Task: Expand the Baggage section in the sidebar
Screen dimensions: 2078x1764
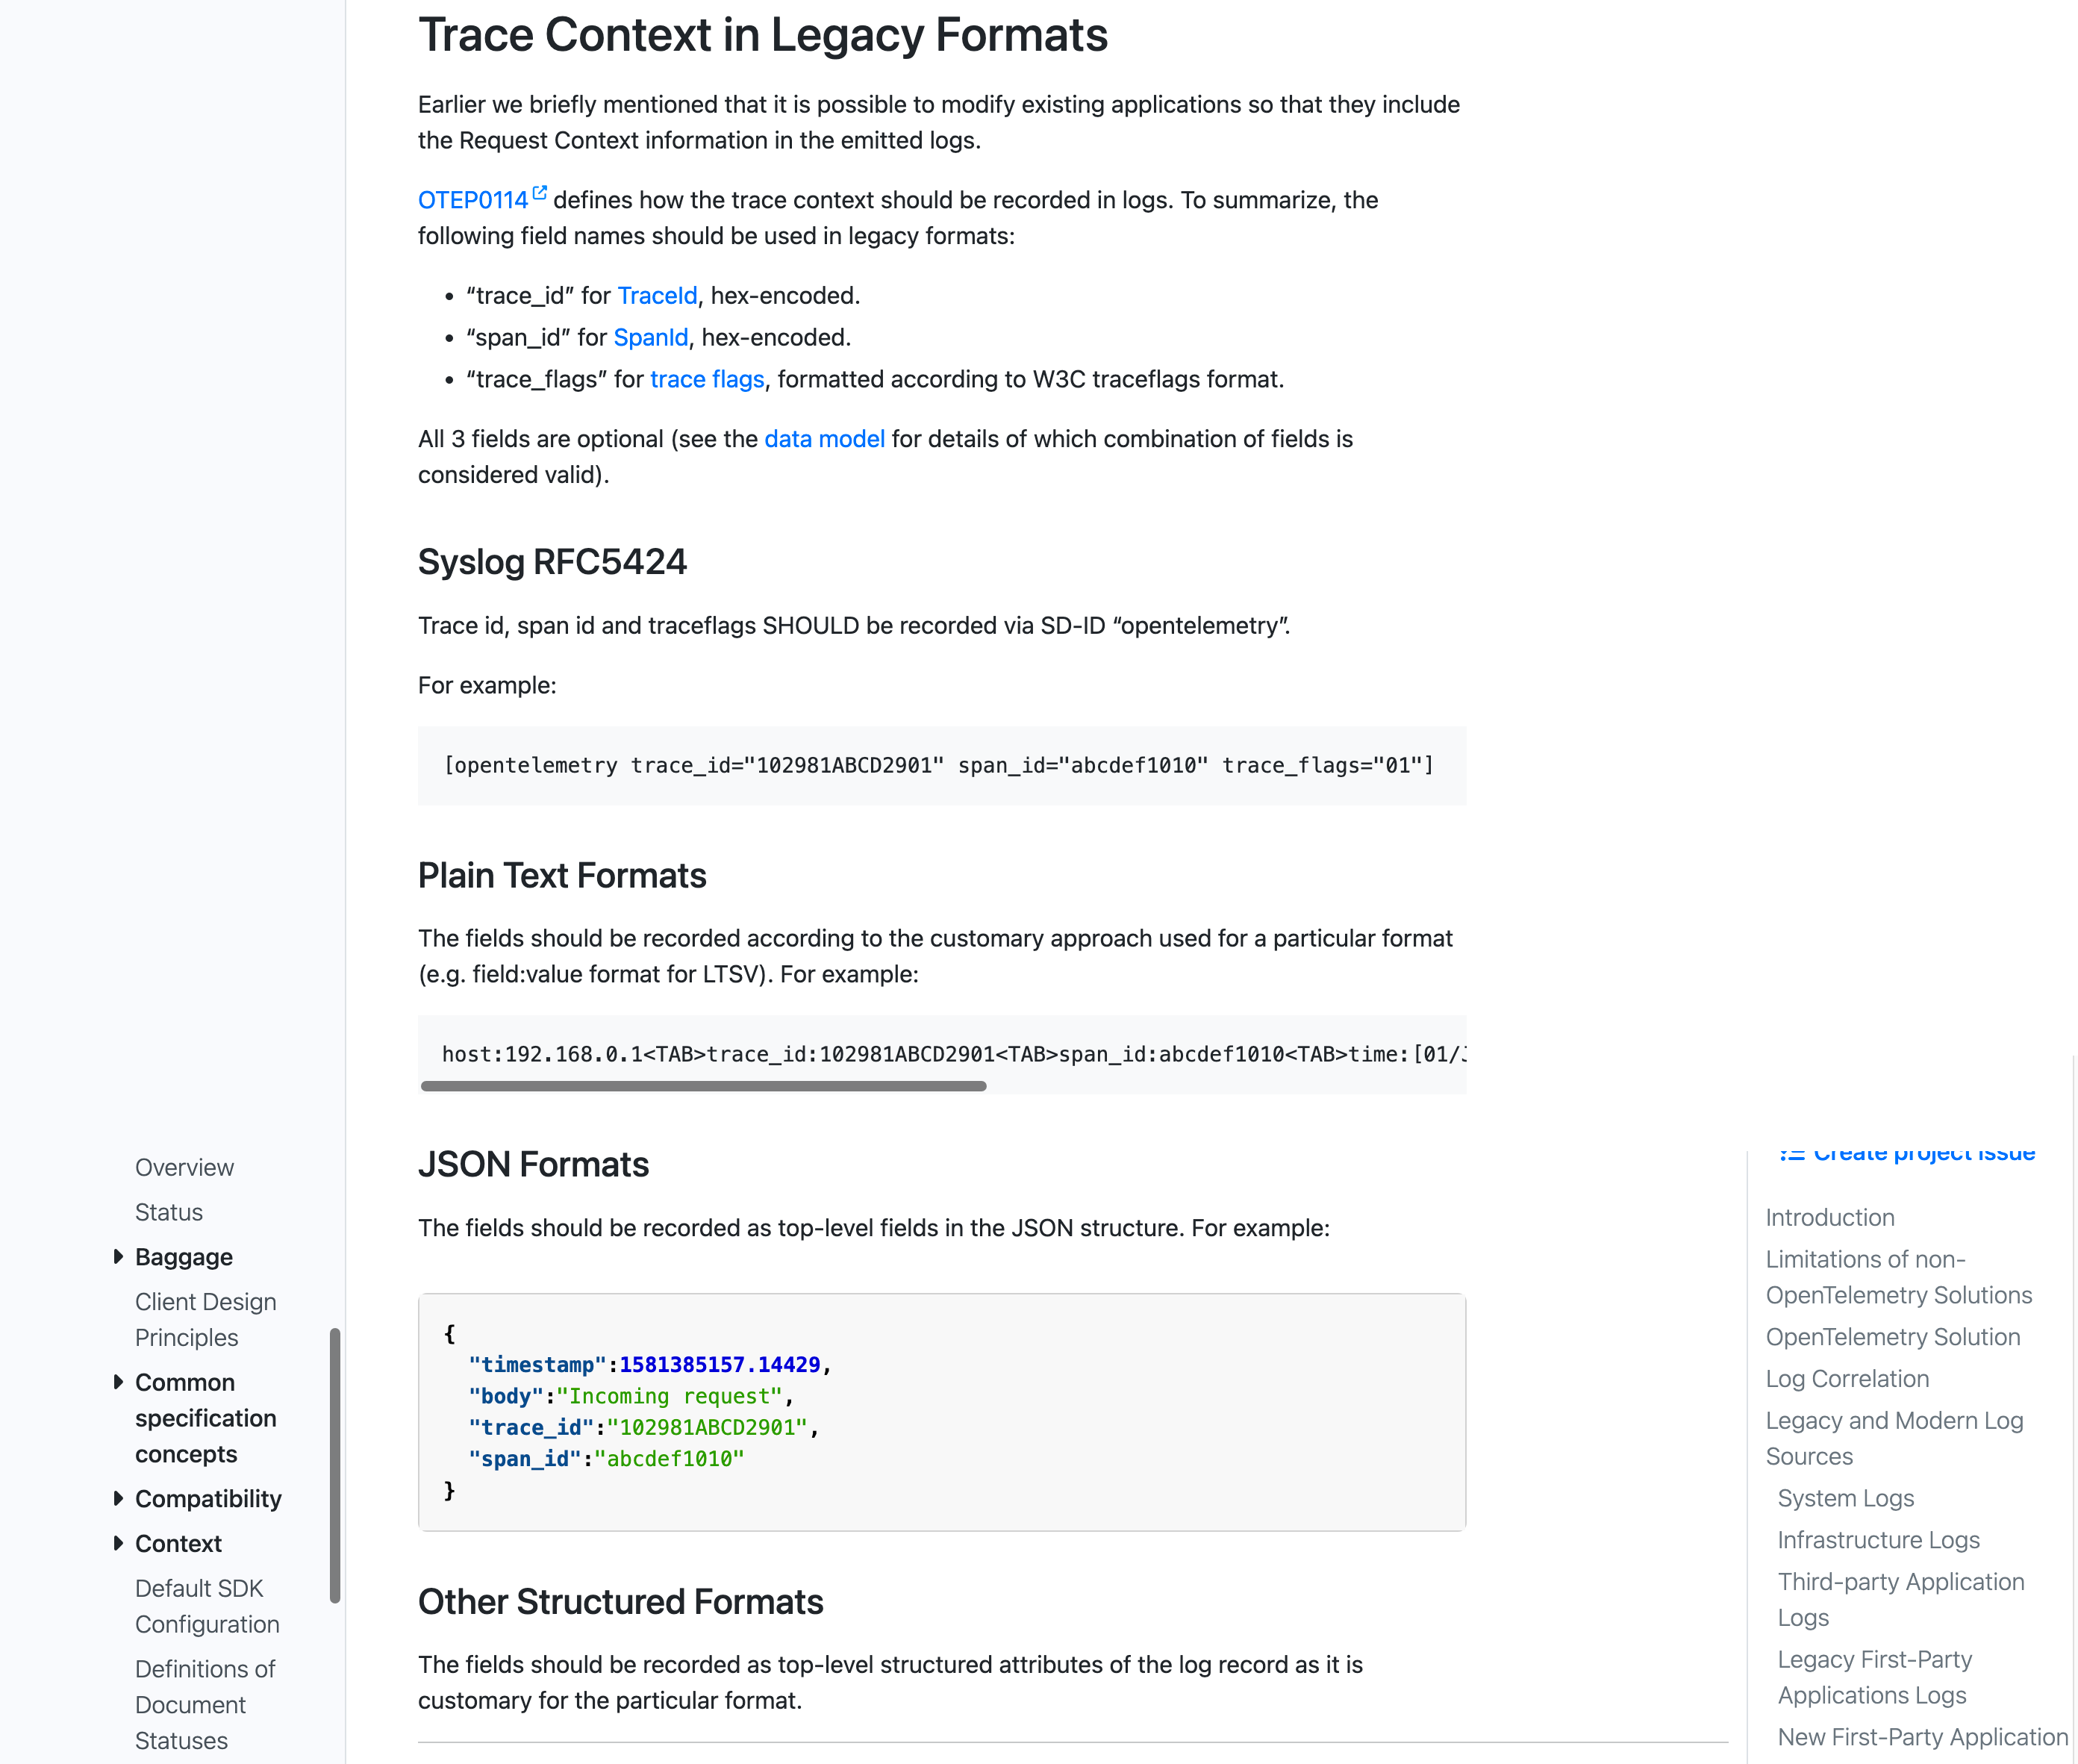Action: point(119,1256)
